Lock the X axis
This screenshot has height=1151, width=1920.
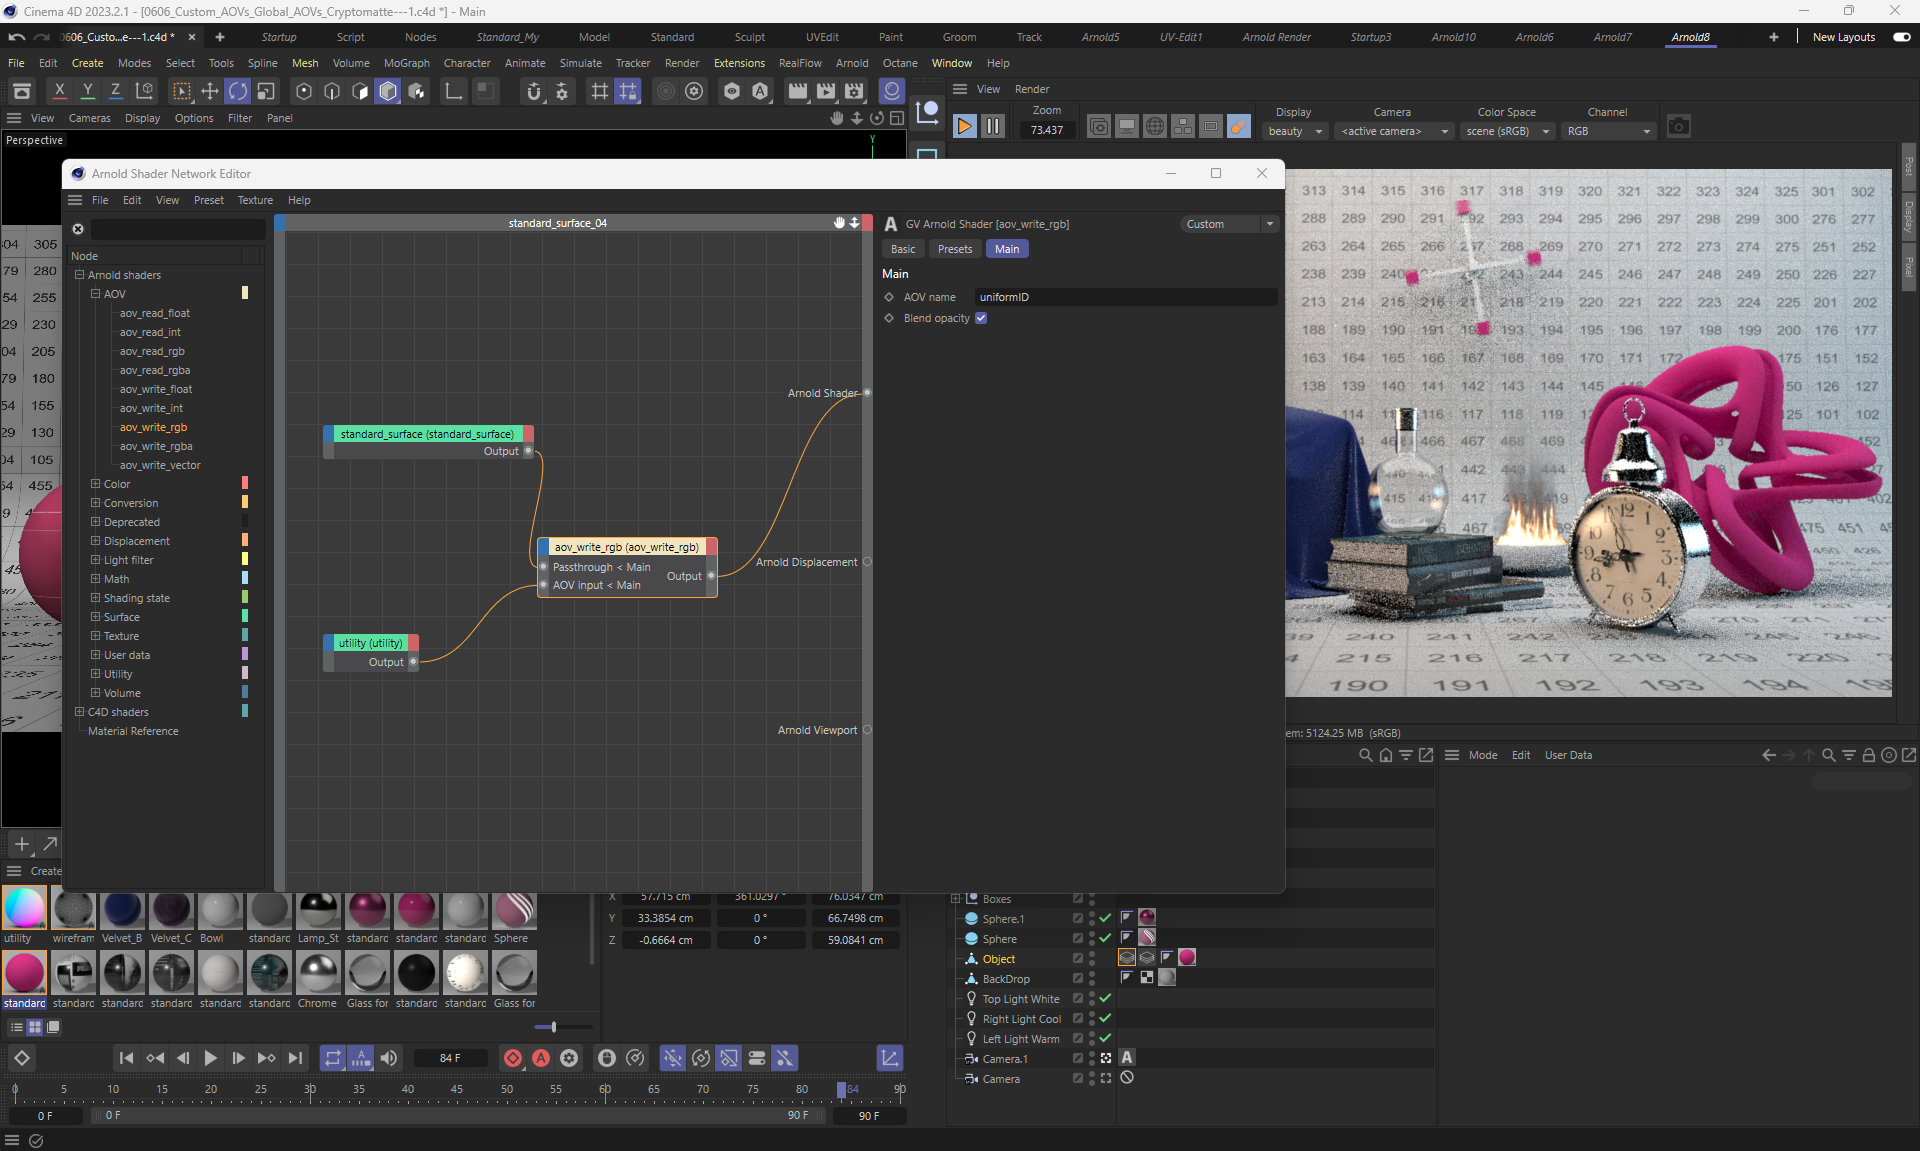pyautogui.click(x=59, y=92)
